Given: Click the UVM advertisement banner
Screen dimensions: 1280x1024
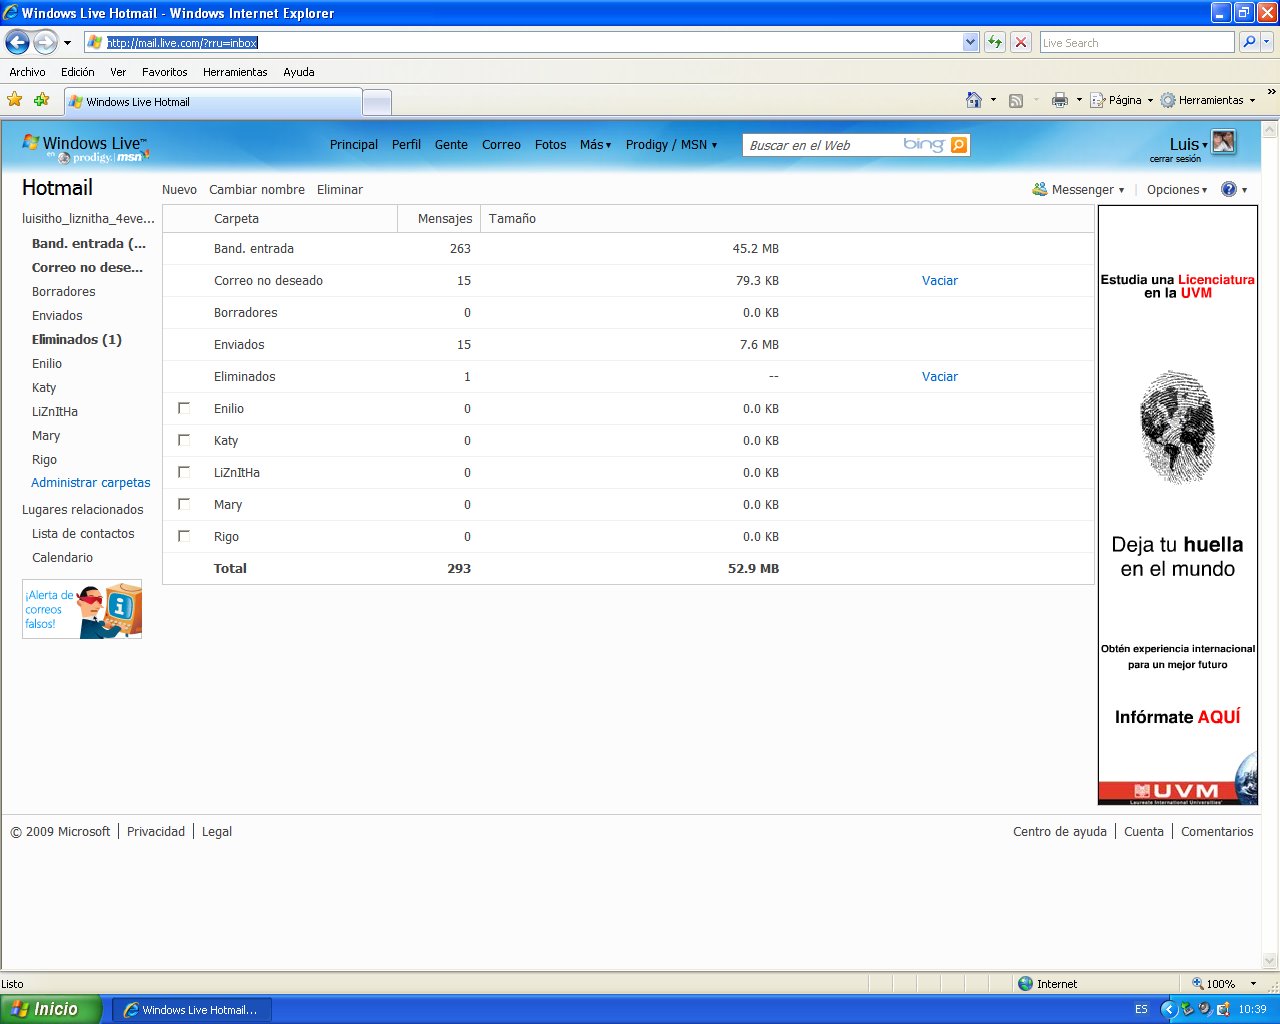Looking at the screenshot, I should 1178,505.
